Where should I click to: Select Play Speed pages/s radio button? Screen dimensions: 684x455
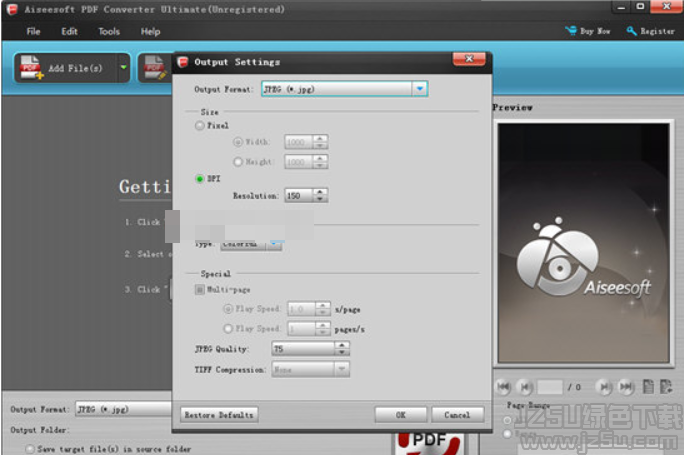pos(228,328)
